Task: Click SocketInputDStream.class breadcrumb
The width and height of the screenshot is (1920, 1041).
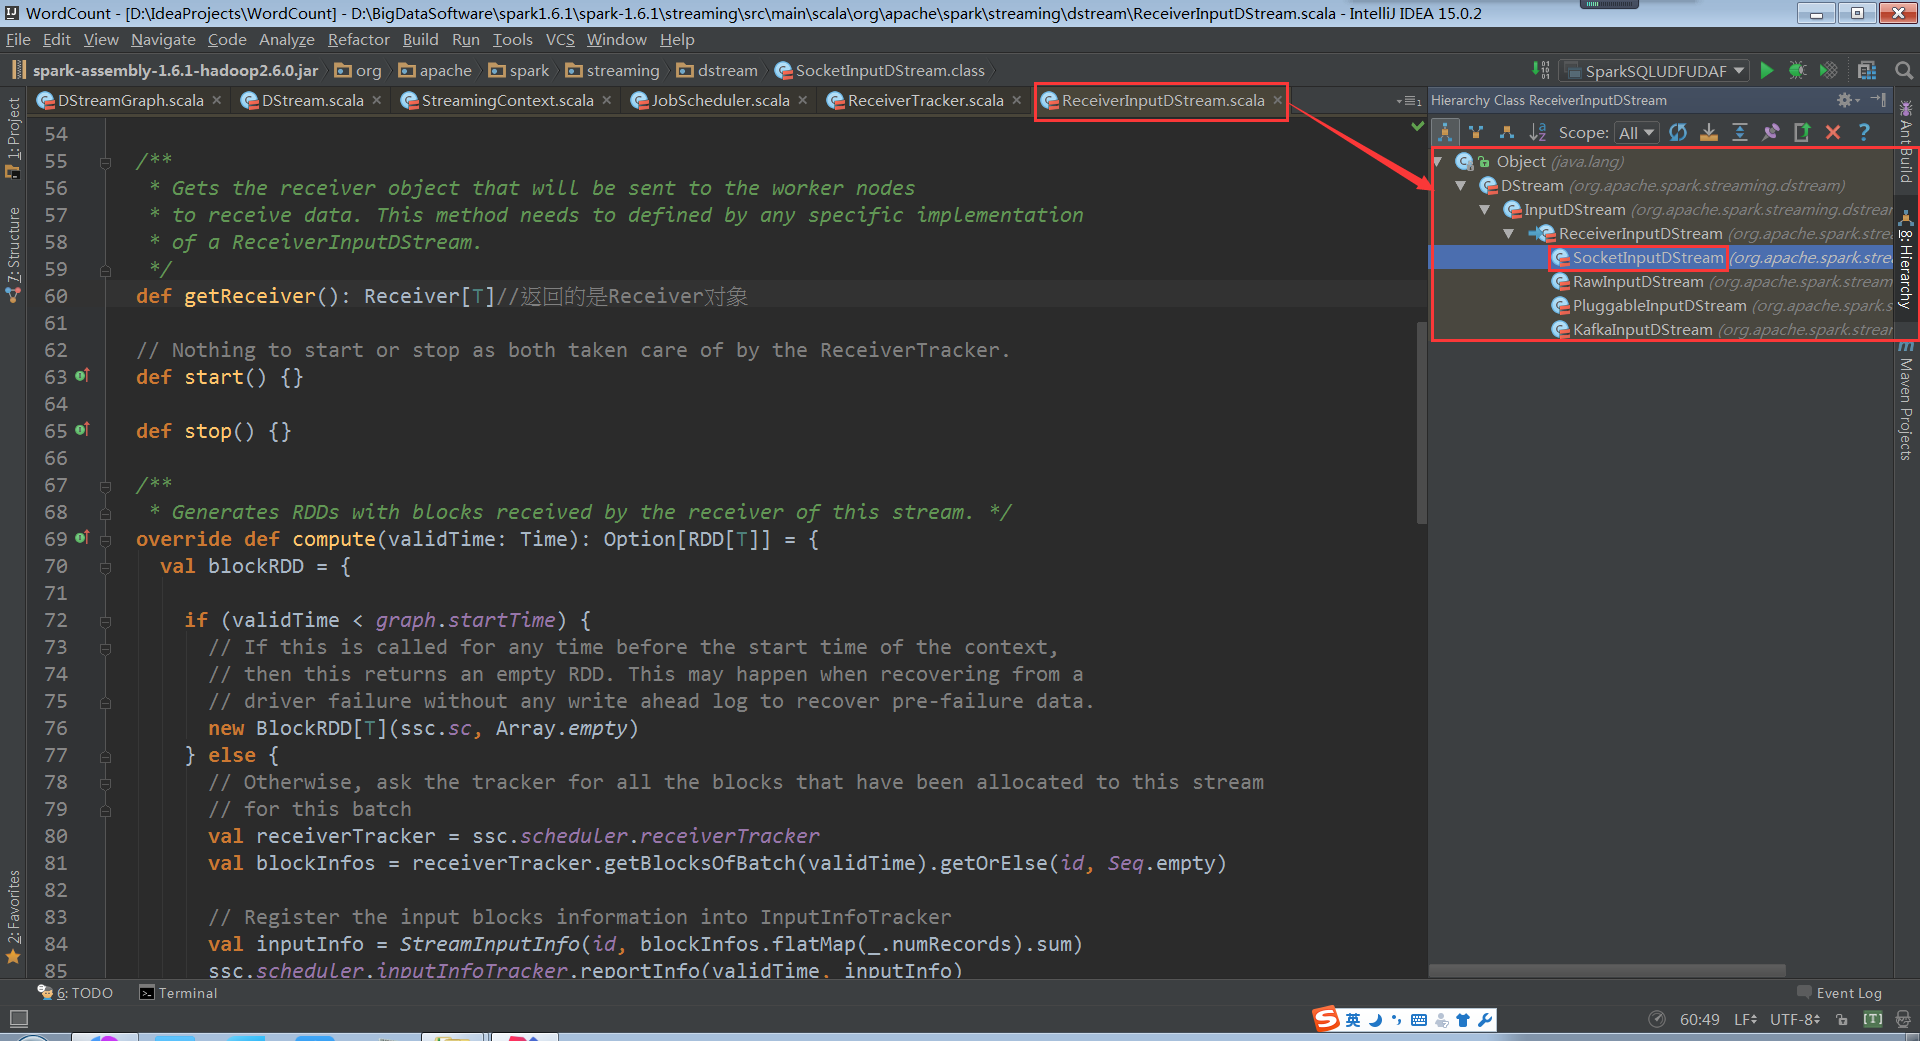Action: [880, 70]
